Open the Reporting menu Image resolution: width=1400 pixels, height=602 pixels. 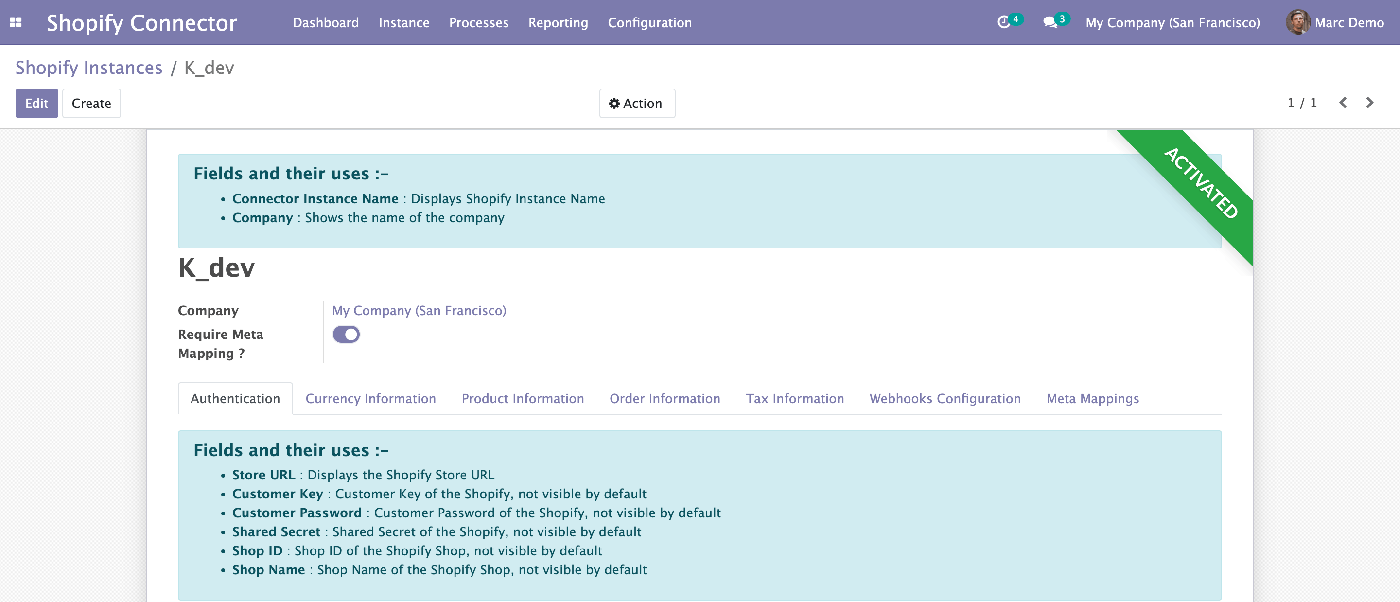tap(558, 22)
